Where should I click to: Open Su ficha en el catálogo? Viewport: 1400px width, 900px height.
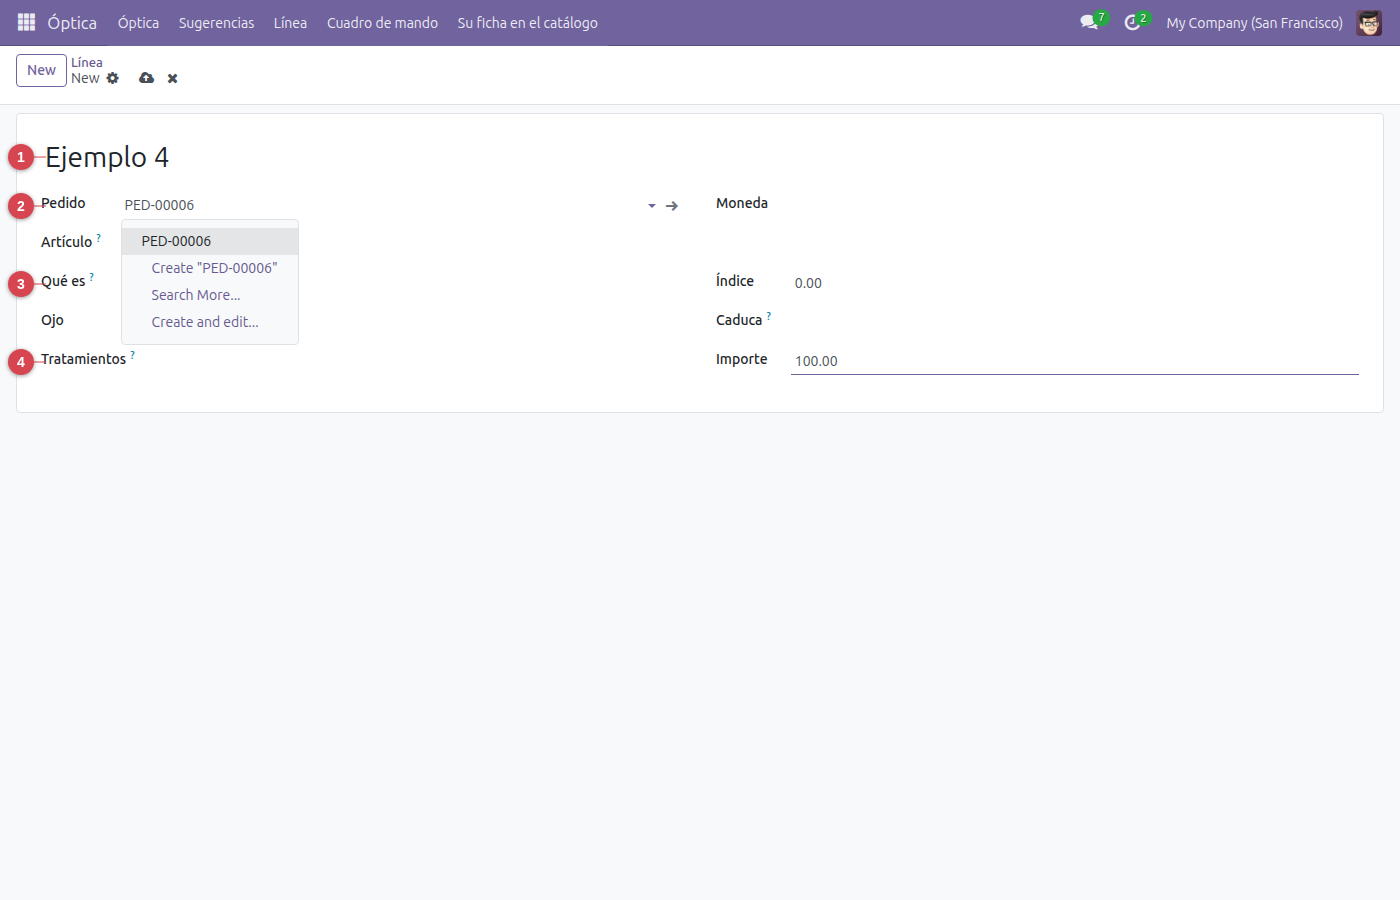(x=527, y=22)
